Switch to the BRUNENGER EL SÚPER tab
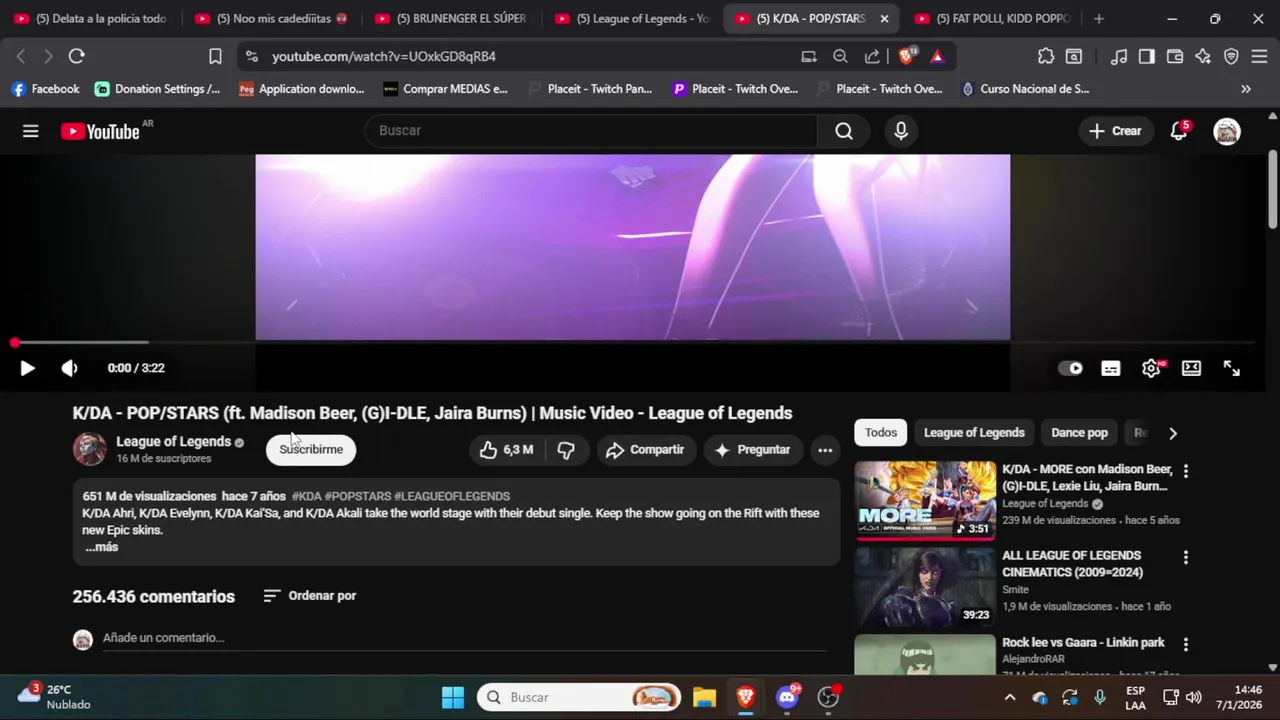Screen dimensions: 1280x720 pos(451,19)
